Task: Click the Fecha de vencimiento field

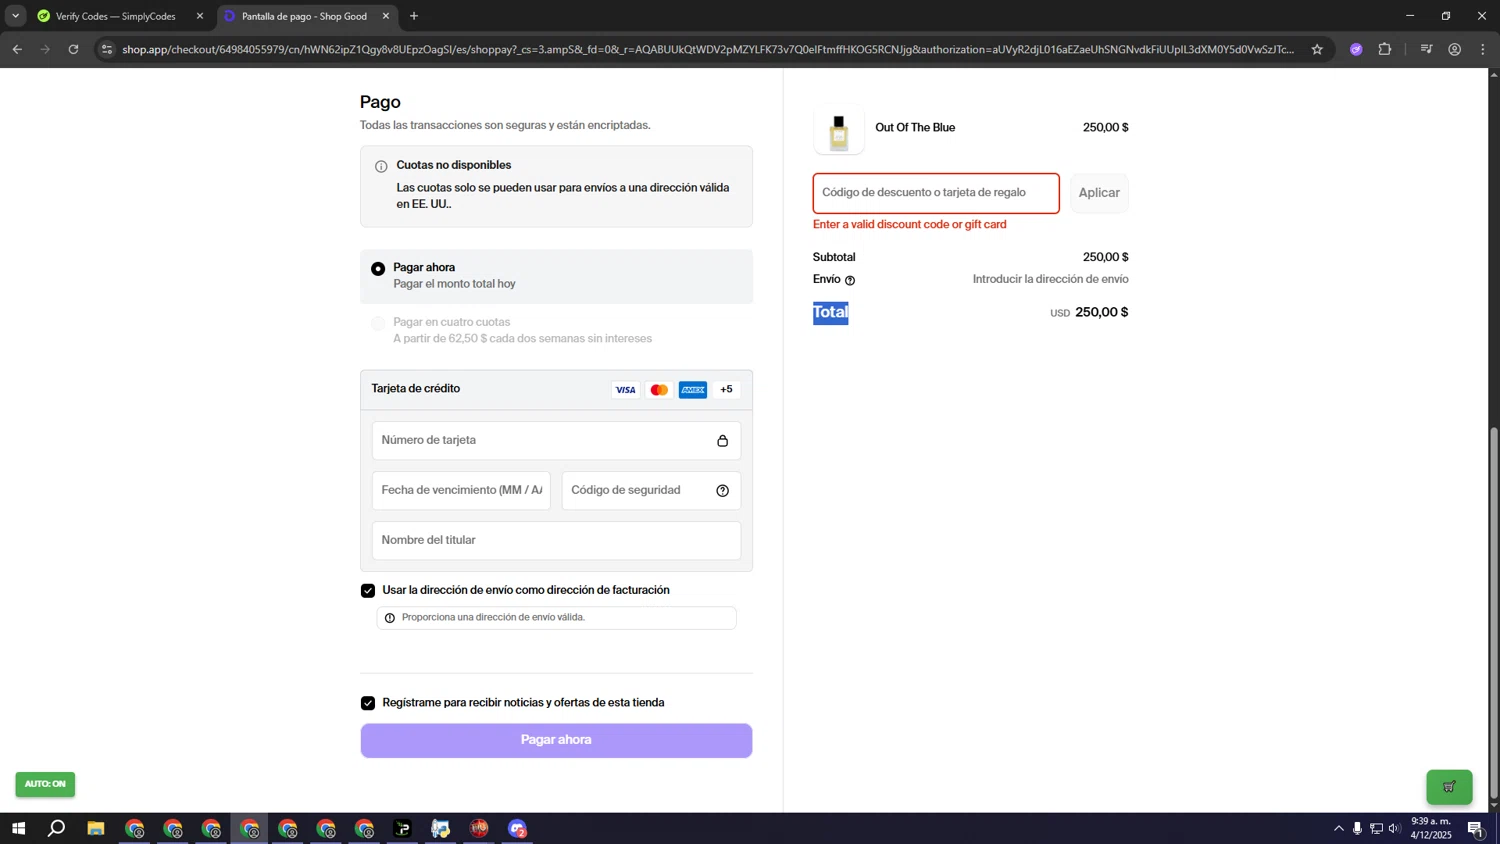Action: pyautogui.click(x=461, y=491)
